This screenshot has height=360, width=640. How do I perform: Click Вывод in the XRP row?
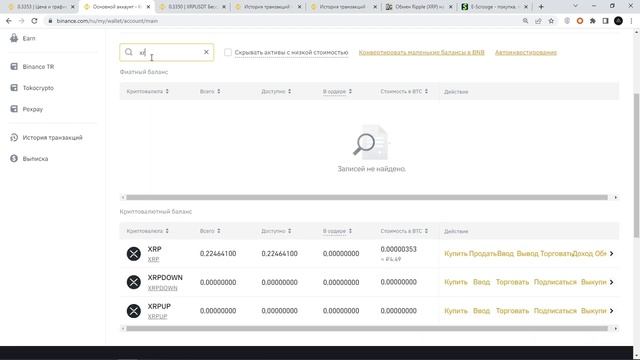pyautogui.click(x=527, y=253)
